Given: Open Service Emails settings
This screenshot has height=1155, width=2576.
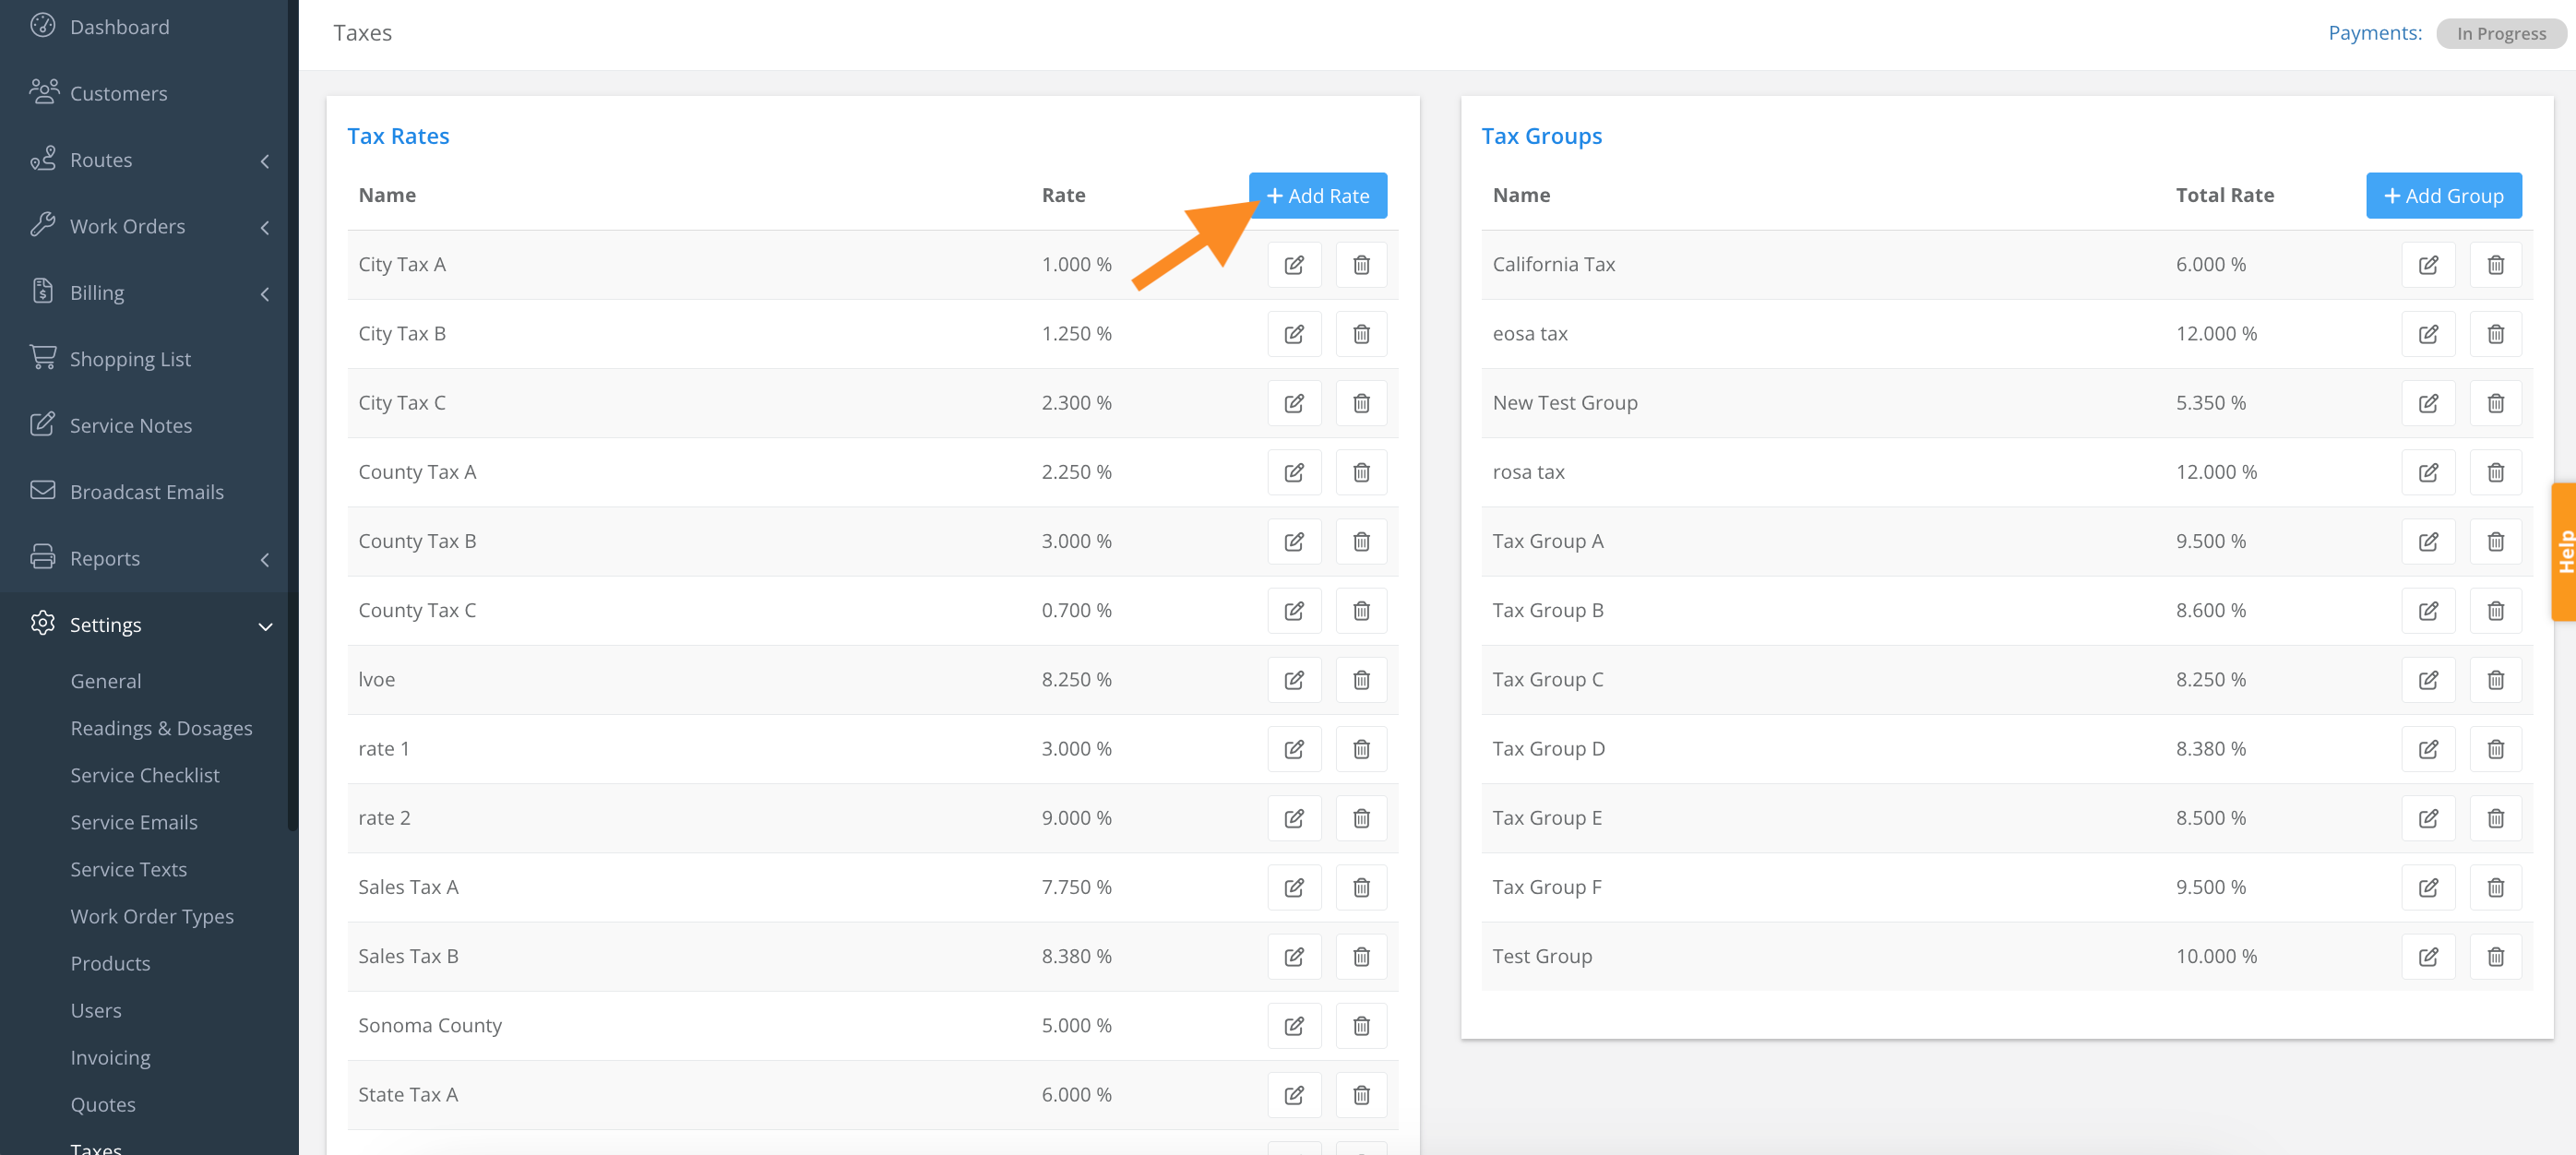Looking at the screenshot, I should 134,822.
